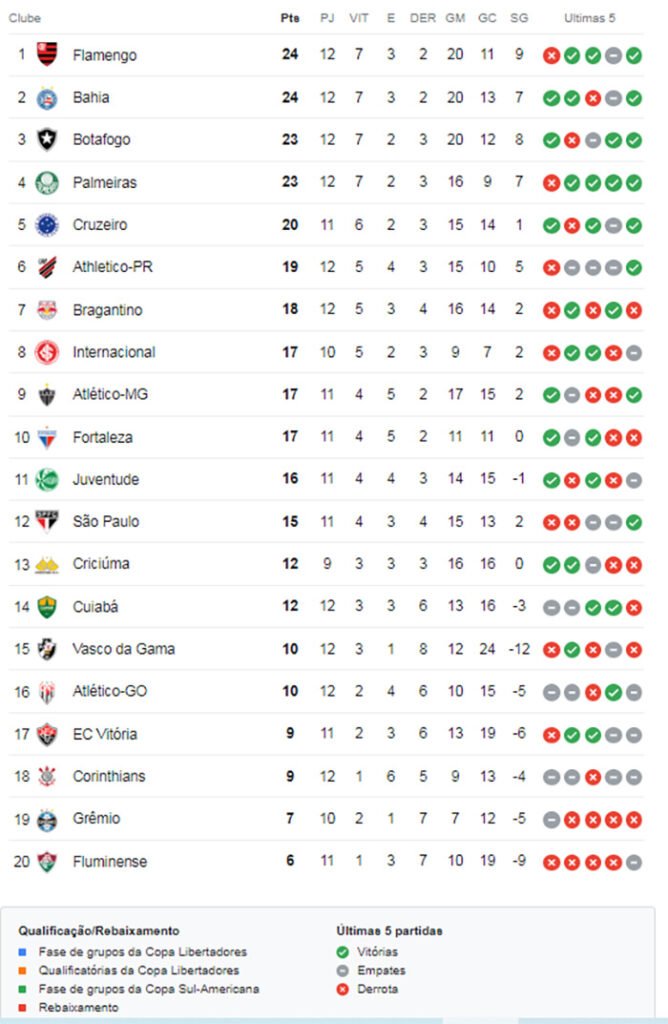This screenshot has height=1024, width=668.
Task: Open the São Paulo team link
Action: point(105,521)
